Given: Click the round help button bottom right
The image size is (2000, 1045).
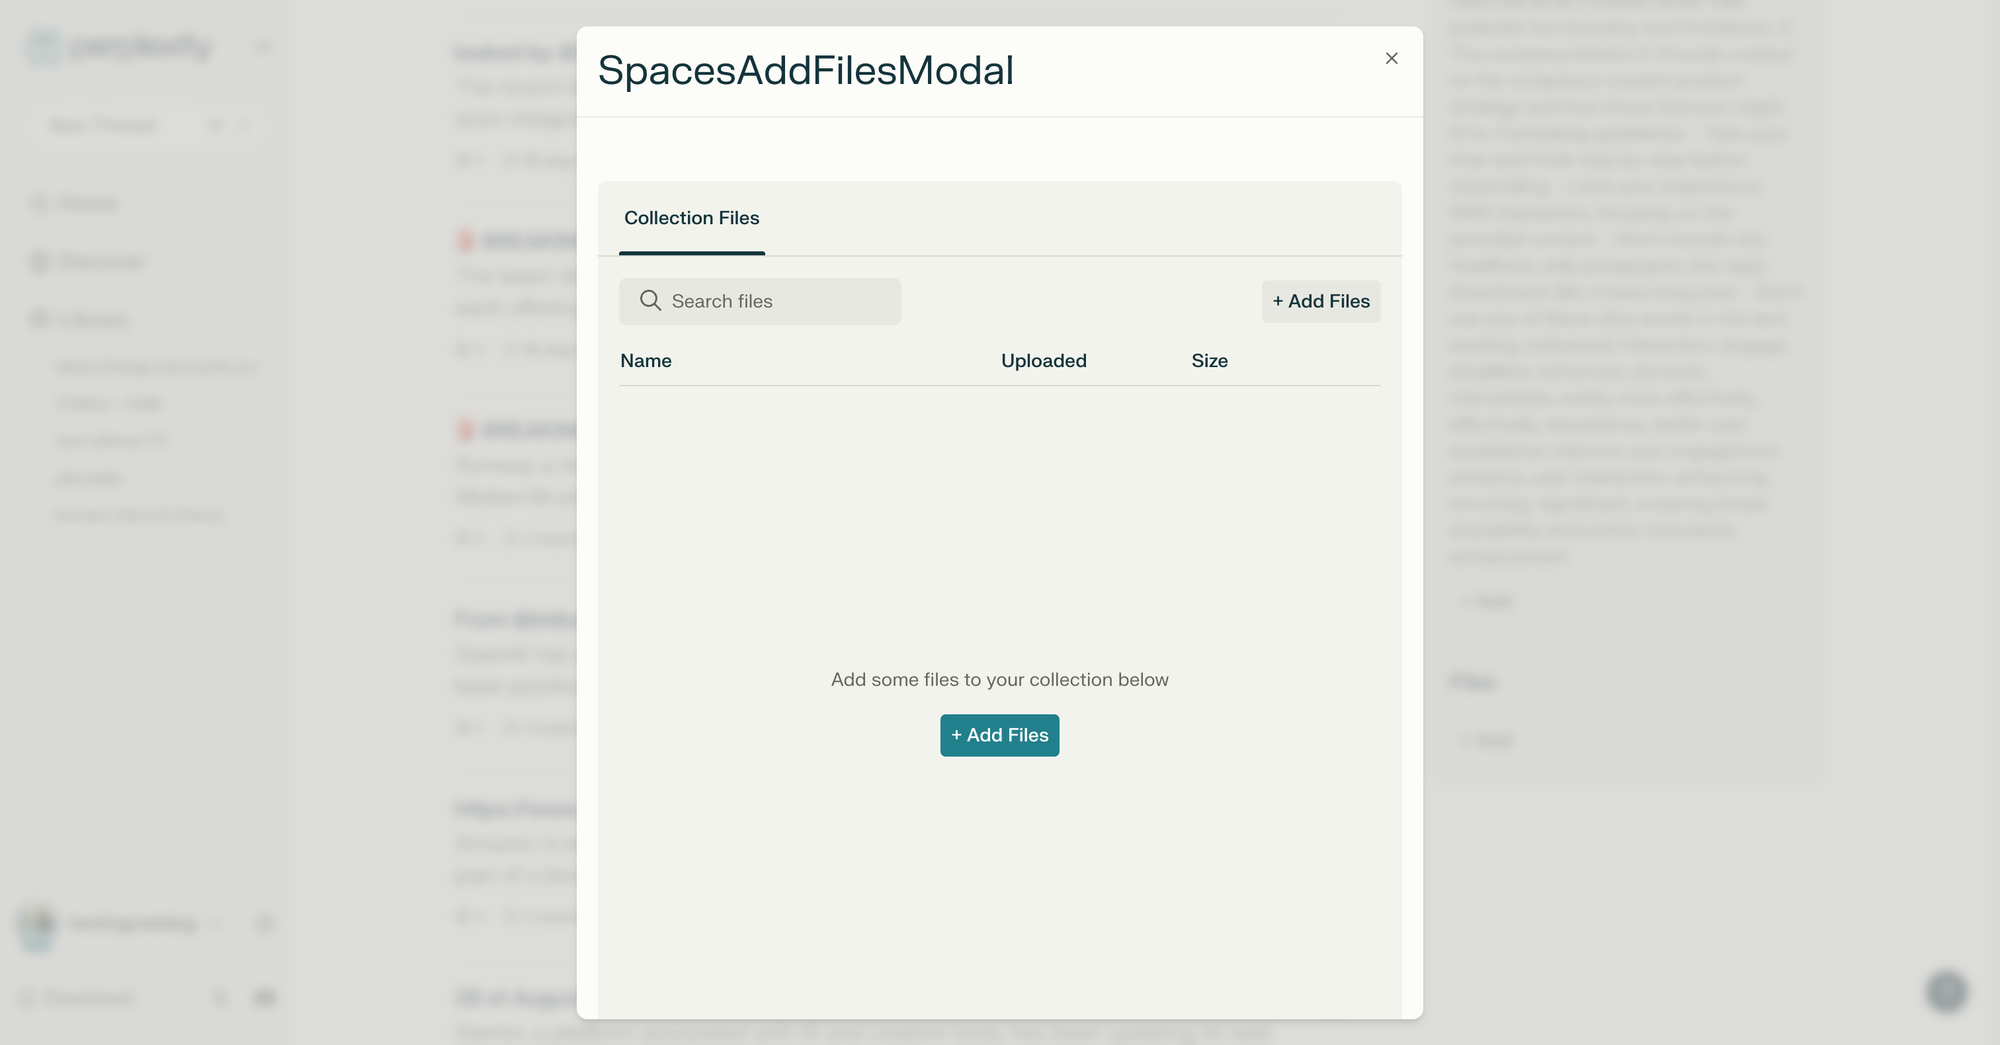Looking at the screenshot, I should coord(1946,991).
